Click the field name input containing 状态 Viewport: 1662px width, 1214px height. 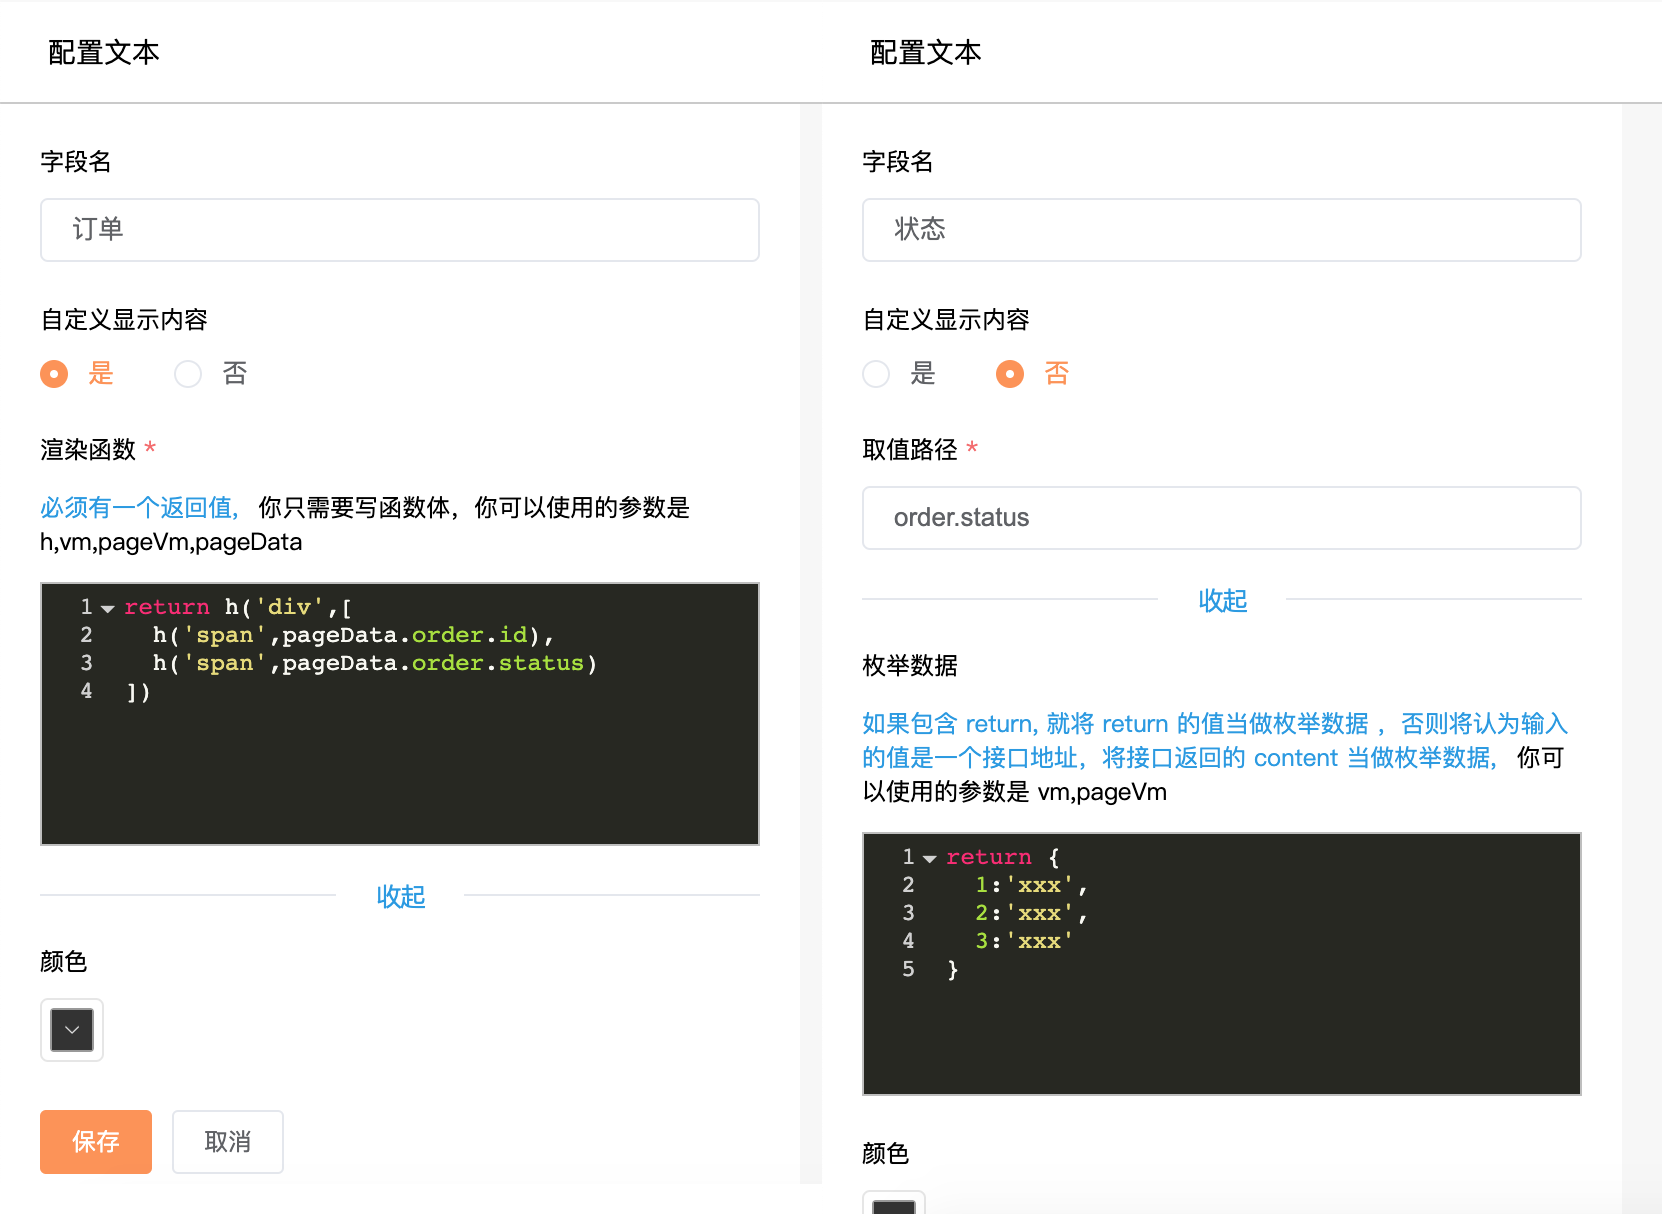1222,230
